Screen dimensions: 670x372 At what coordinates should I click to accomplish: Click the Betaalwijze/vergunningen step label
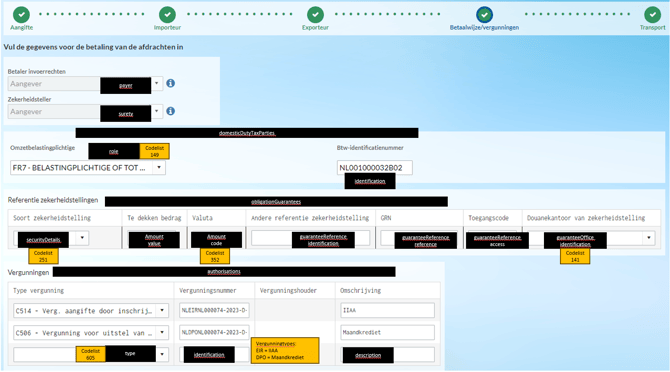point(484,27)
